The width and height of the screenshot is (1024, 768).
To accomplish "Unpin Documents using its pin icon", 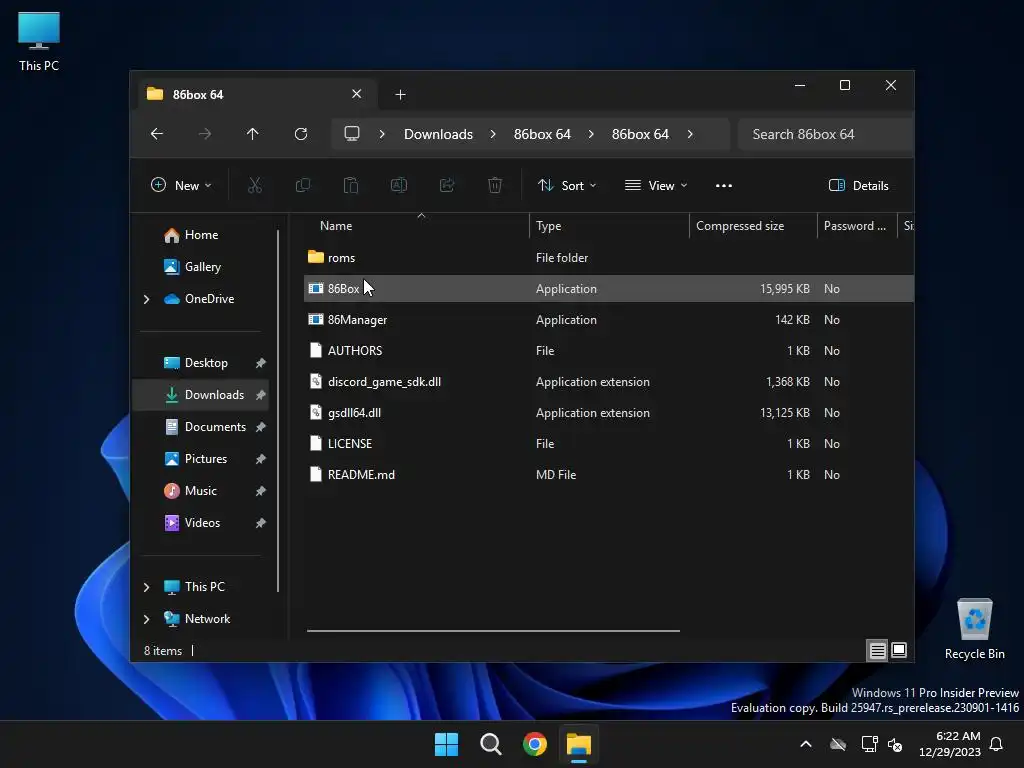I will point(261,427).
